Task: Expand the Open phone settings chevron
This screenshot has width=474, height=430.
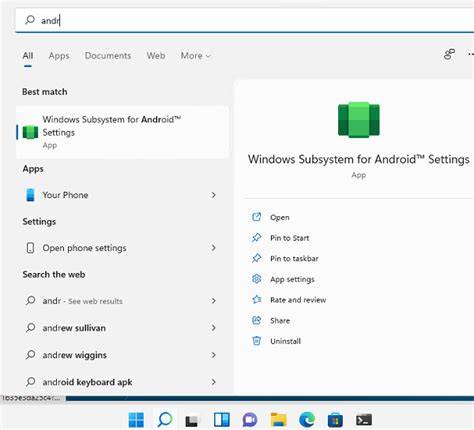Action: pyautogui.click(x=214, y=248)
